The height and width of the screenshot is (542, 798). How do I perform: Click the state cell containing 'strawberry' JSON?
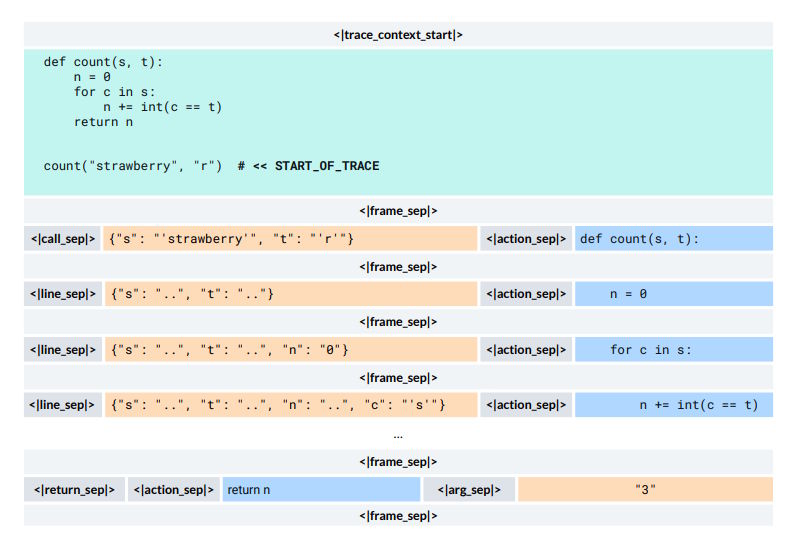click(289, 239)
